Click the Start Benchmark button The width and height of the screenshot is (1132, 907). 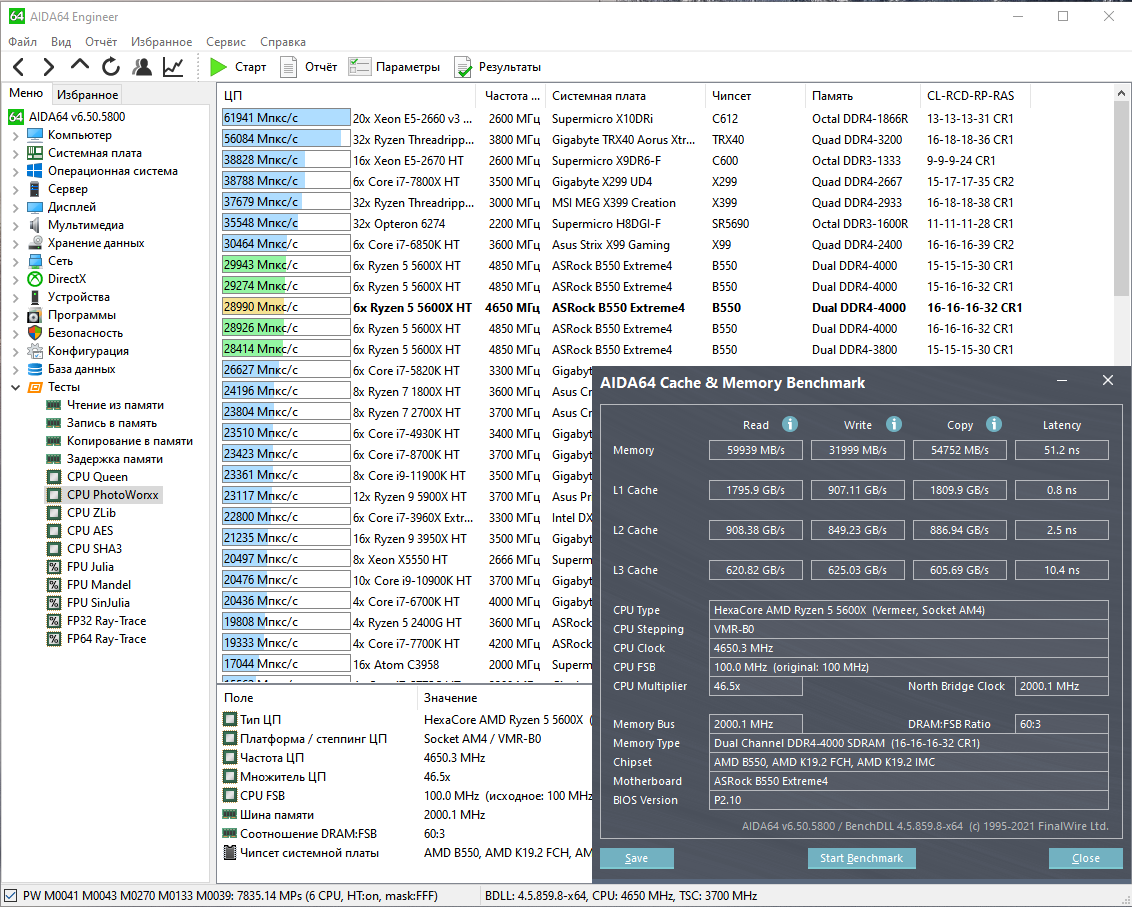861,858
